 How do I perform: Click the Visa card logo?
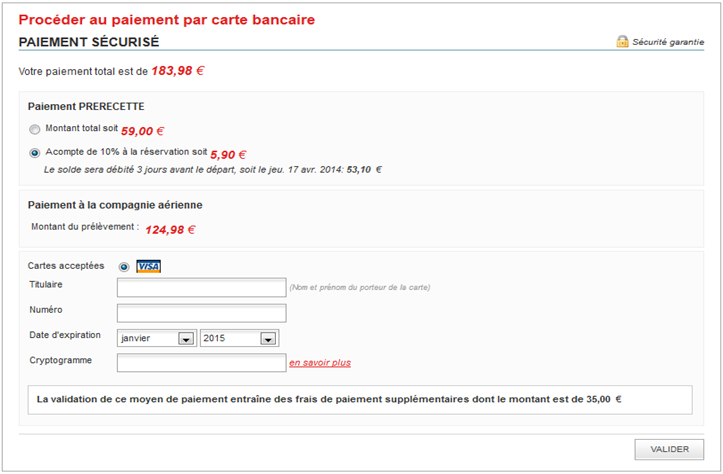(149, 266)
